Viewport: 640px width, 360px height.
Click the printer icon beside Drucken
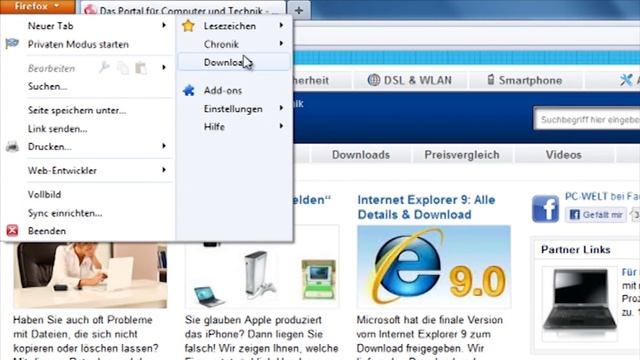[12, 147]
